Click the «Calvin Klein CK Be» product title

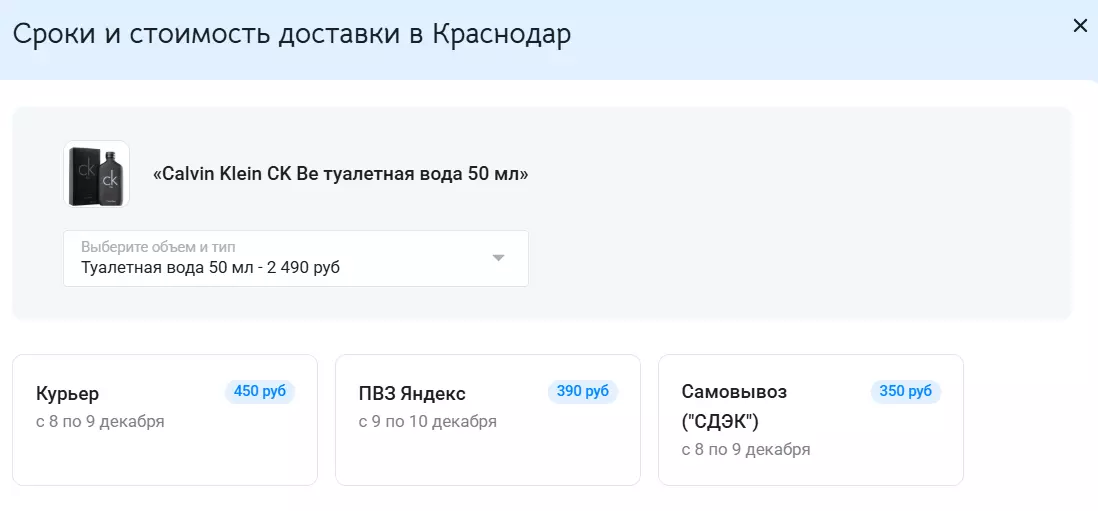[340, 174]
